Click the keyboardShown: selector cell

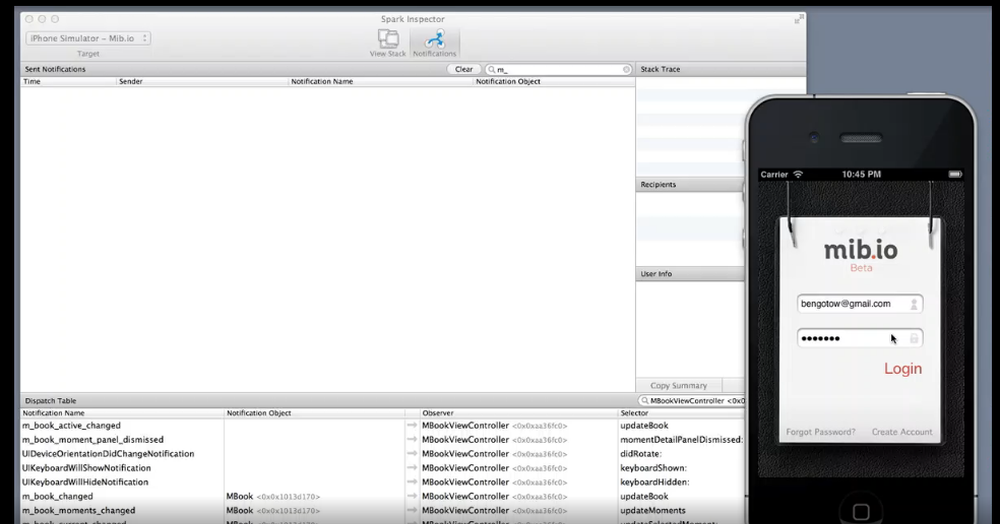[654, 468]
